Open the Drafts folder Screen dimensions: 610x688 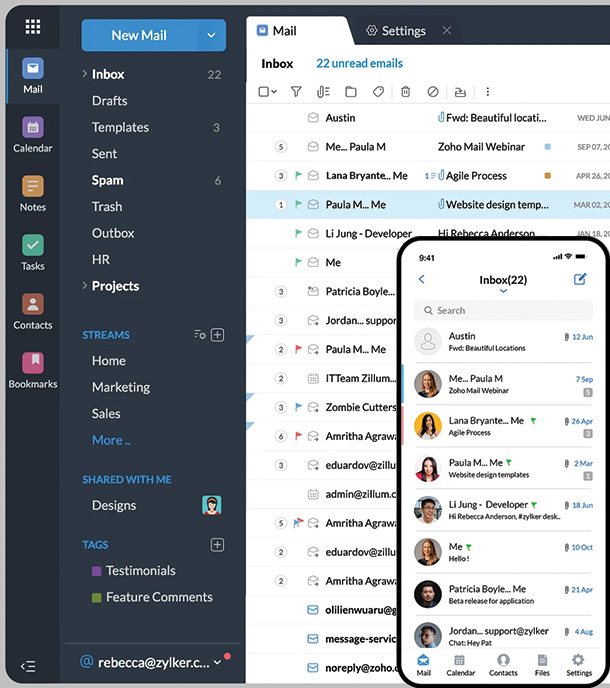[x=110, y=101]
